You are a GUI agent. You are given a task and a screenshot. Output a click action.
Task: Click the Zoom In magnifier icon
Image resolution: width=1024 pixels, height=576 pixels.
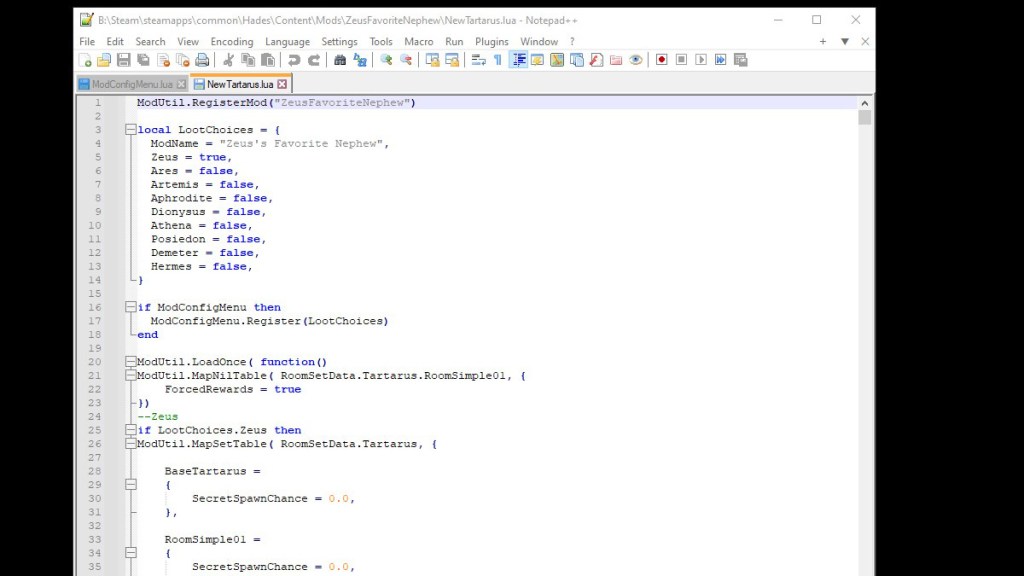click(x=386, y=60)
